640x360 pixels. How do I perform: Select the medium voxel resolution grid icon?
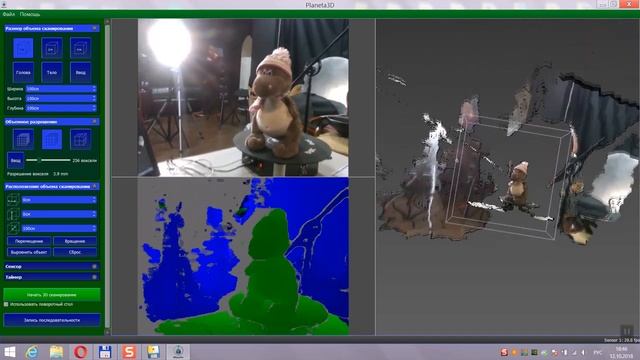point(52,140)
